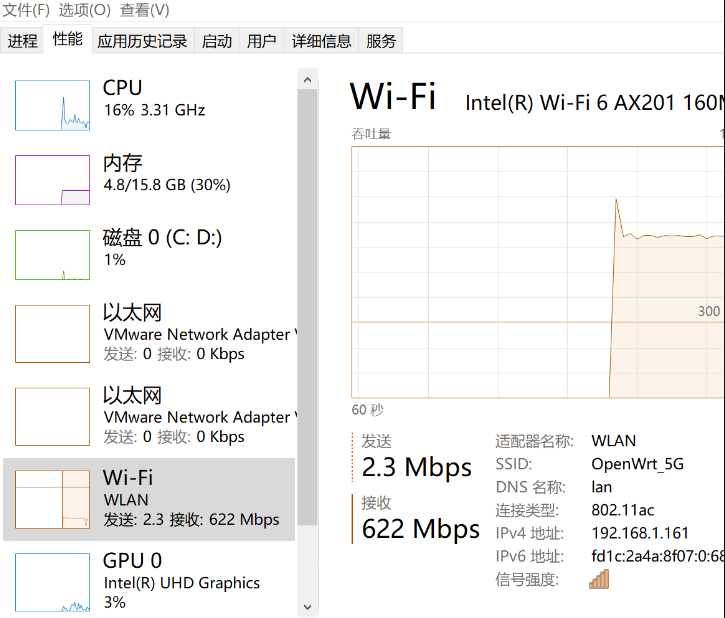This screenshot has width=725, height=618.
Task: Switch to the 进程 tab
Action: 22,41
